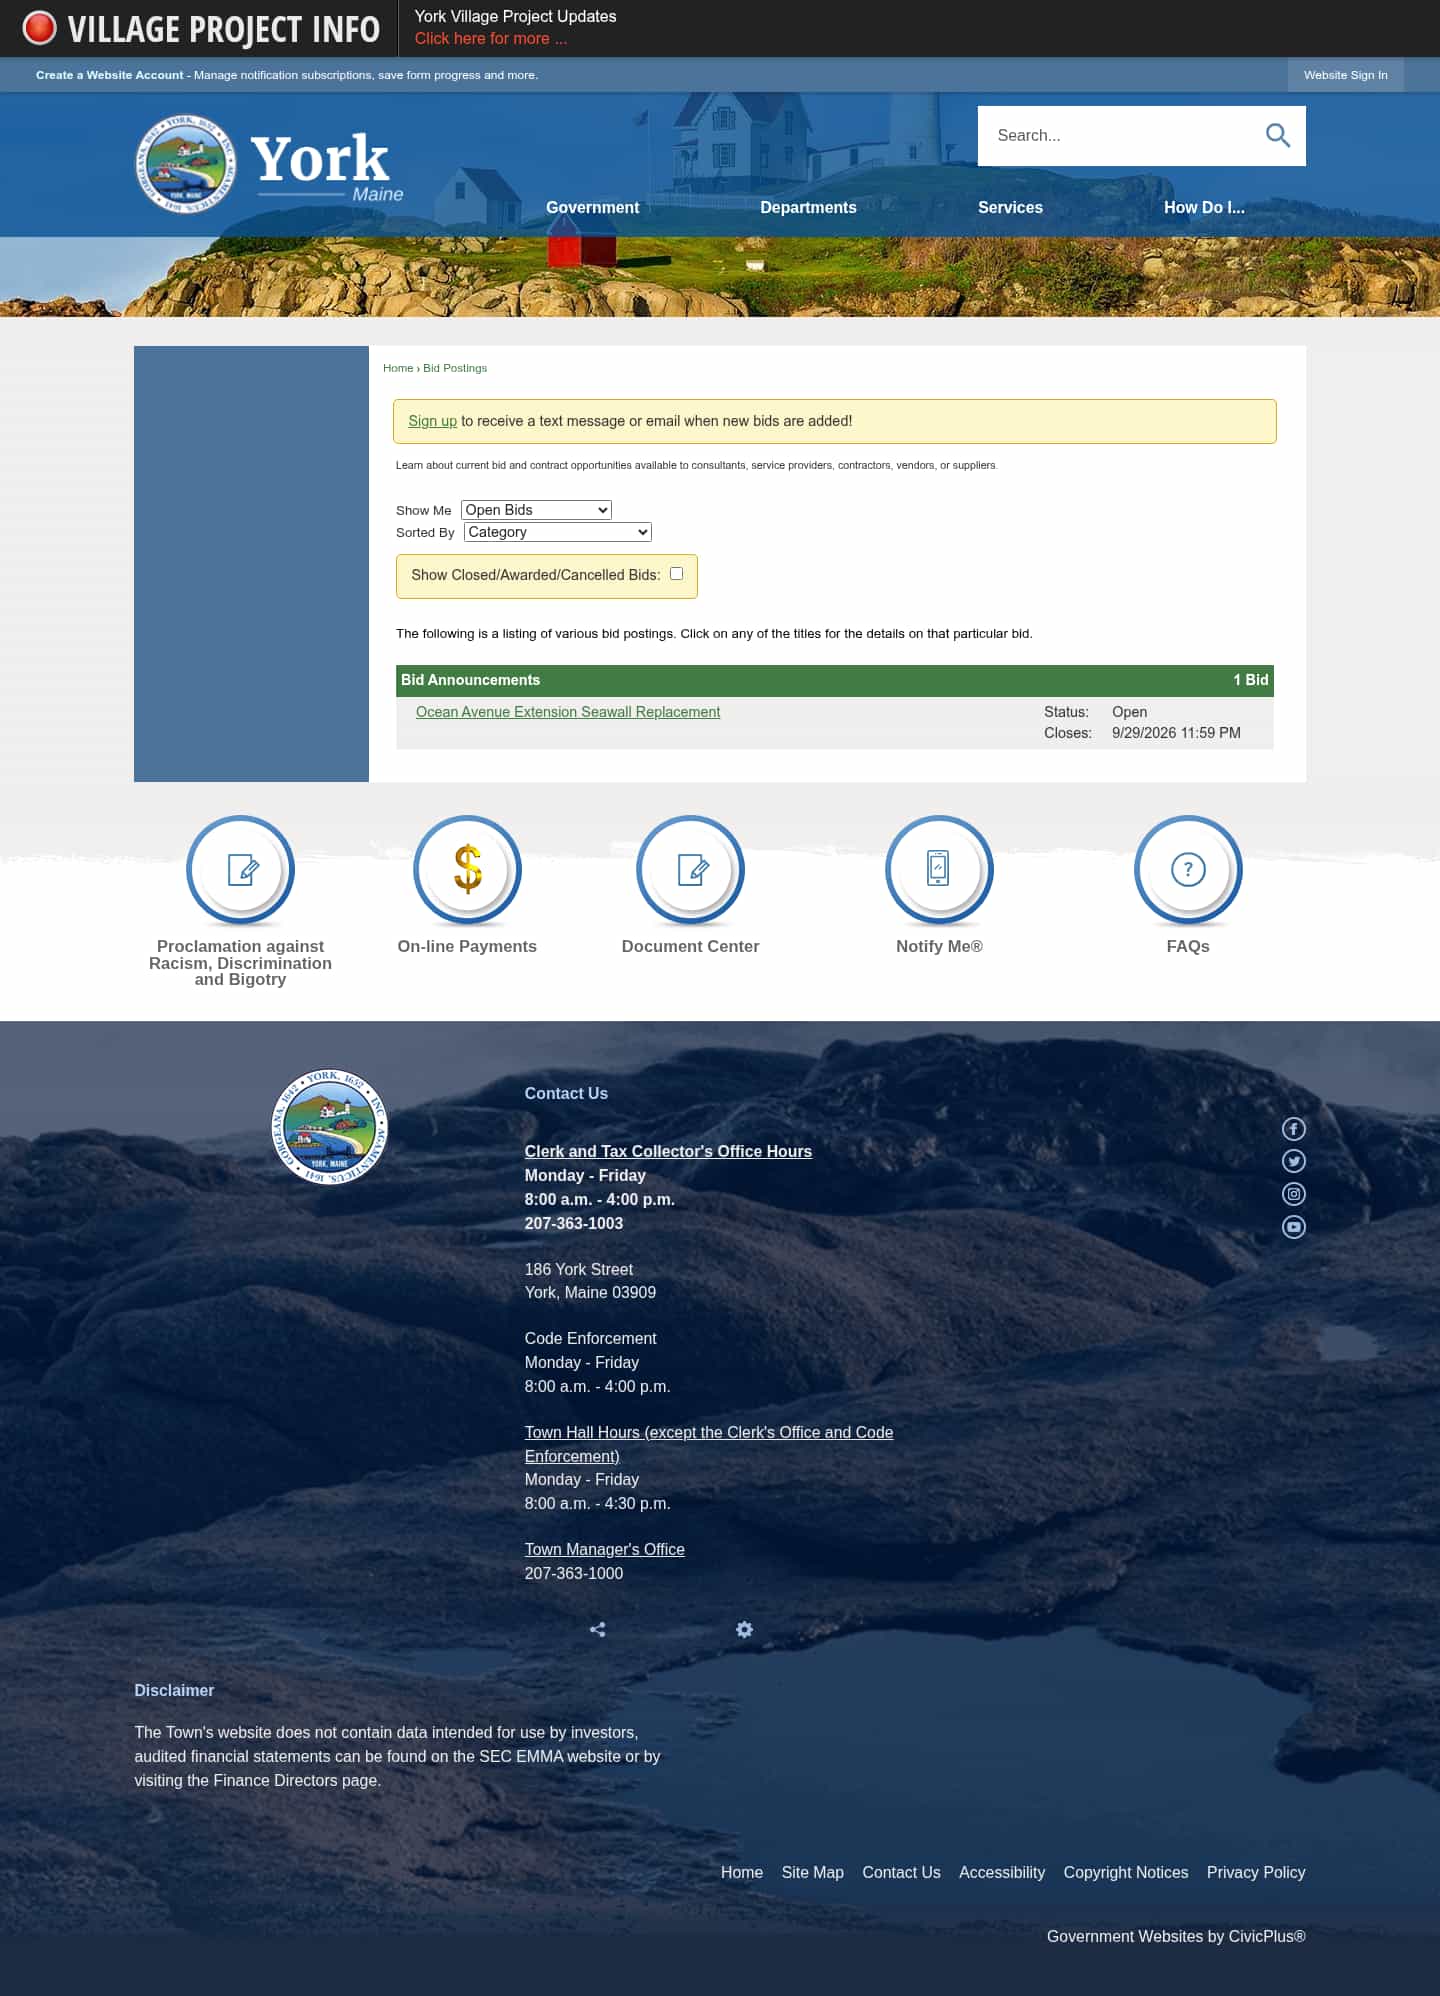Screen dimensions: 1440x1996
Task: Click the footer Copyright Notices link
Action: coord(1126,1872)
